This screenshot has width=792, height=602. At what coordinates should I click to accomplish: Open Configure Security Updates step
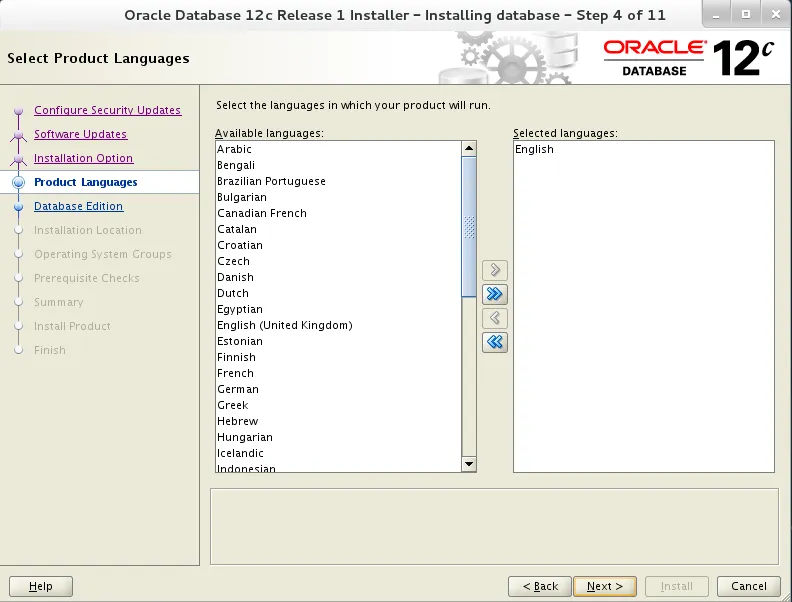coord(107,110)
